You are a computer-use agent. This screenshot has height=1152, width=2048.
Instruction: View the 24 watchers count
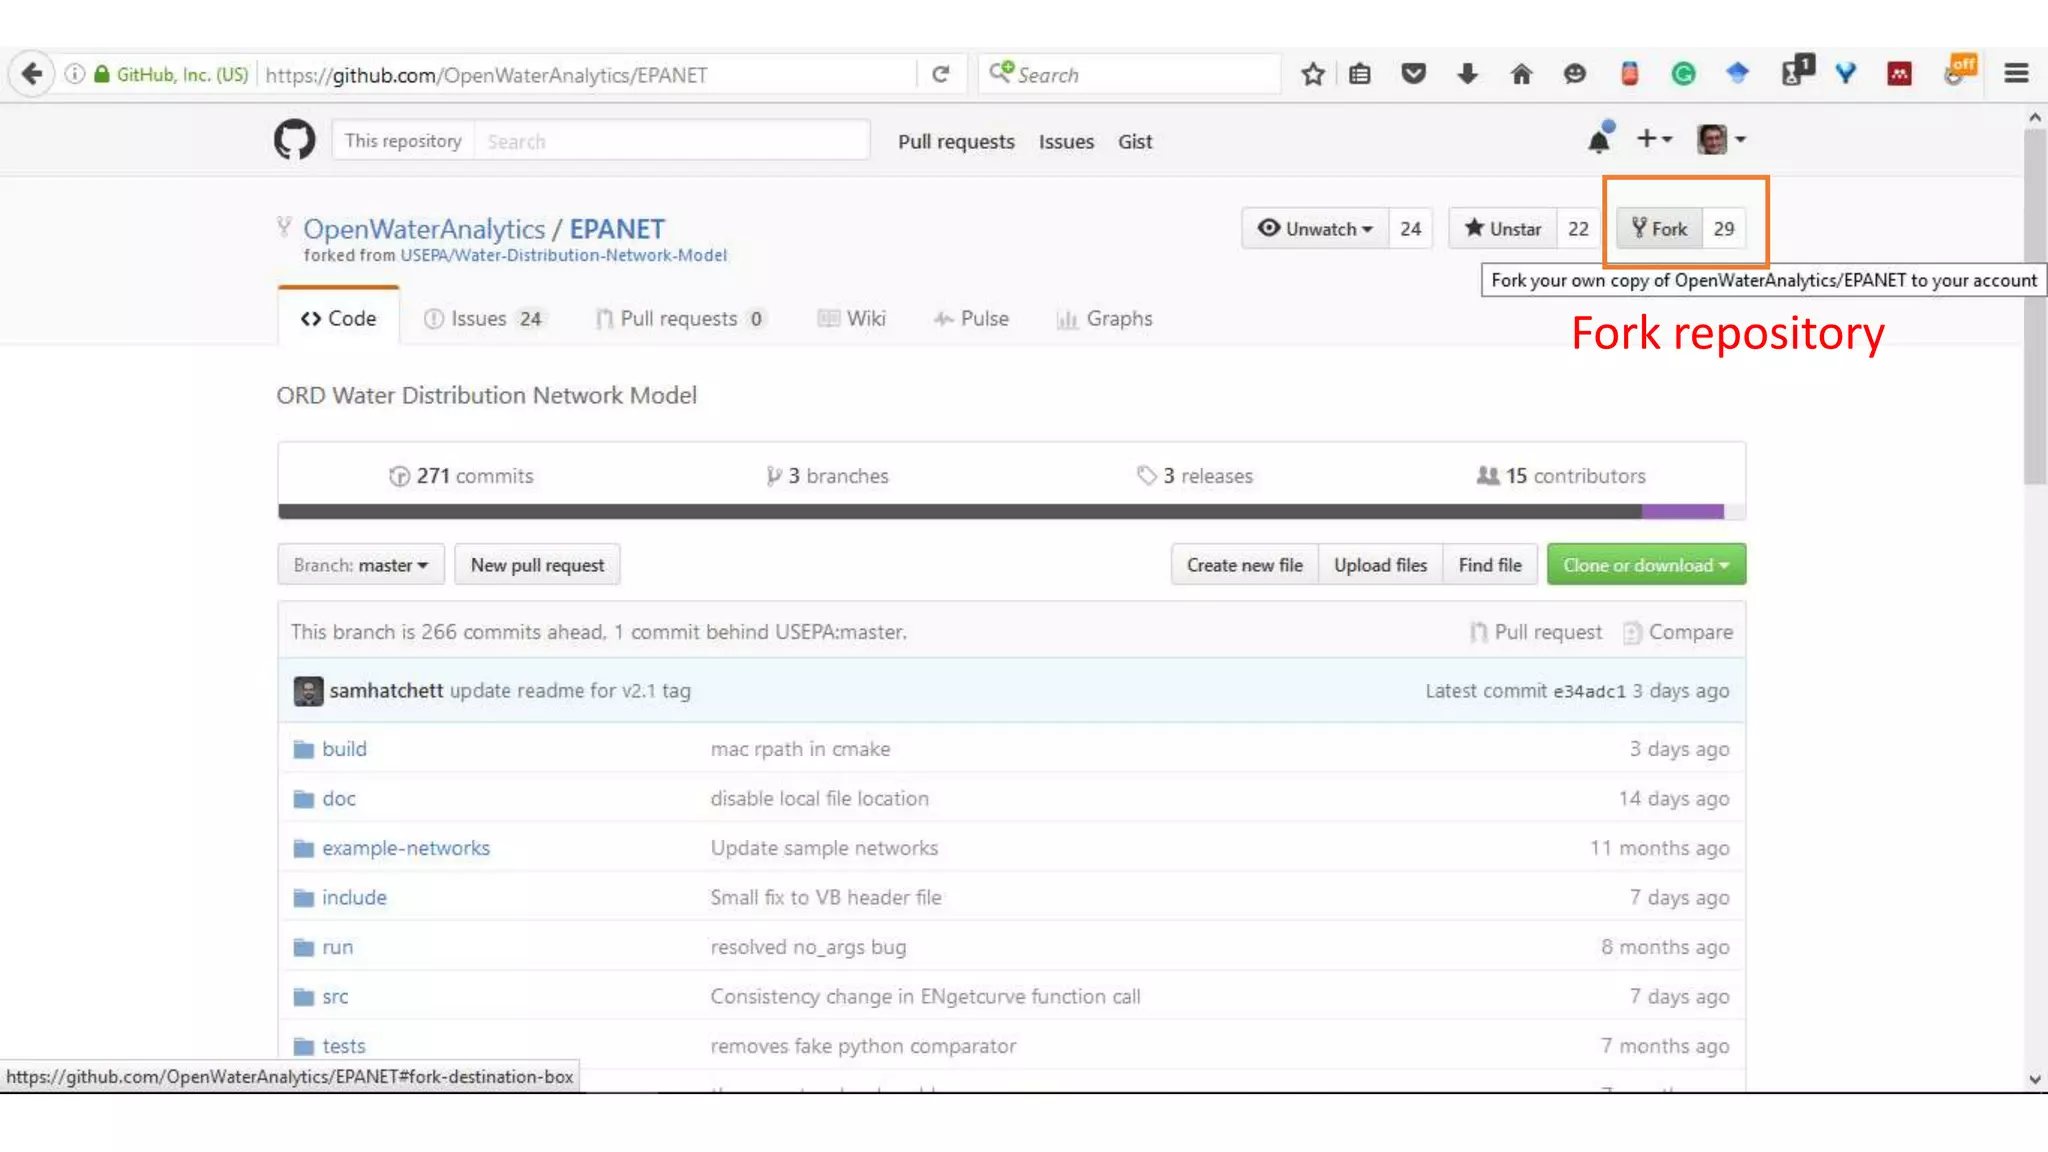1410,229
